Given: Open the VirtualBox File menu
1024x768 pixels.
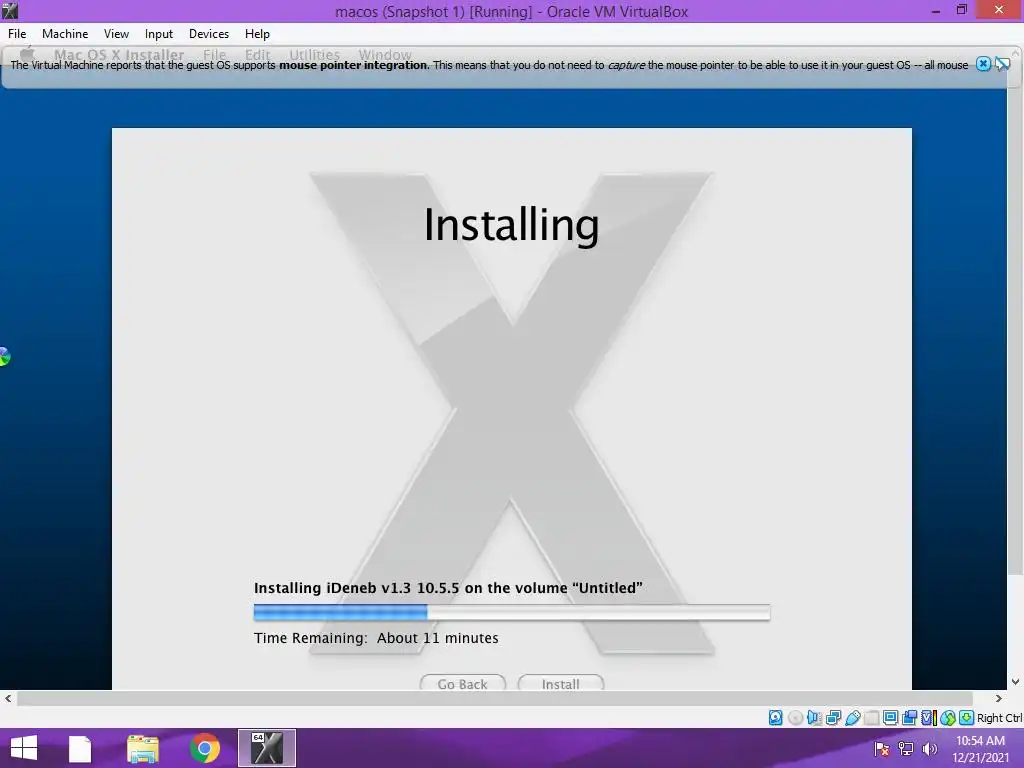Looking at the screenshot, I should pyautogui.click(x=17, y=34).
